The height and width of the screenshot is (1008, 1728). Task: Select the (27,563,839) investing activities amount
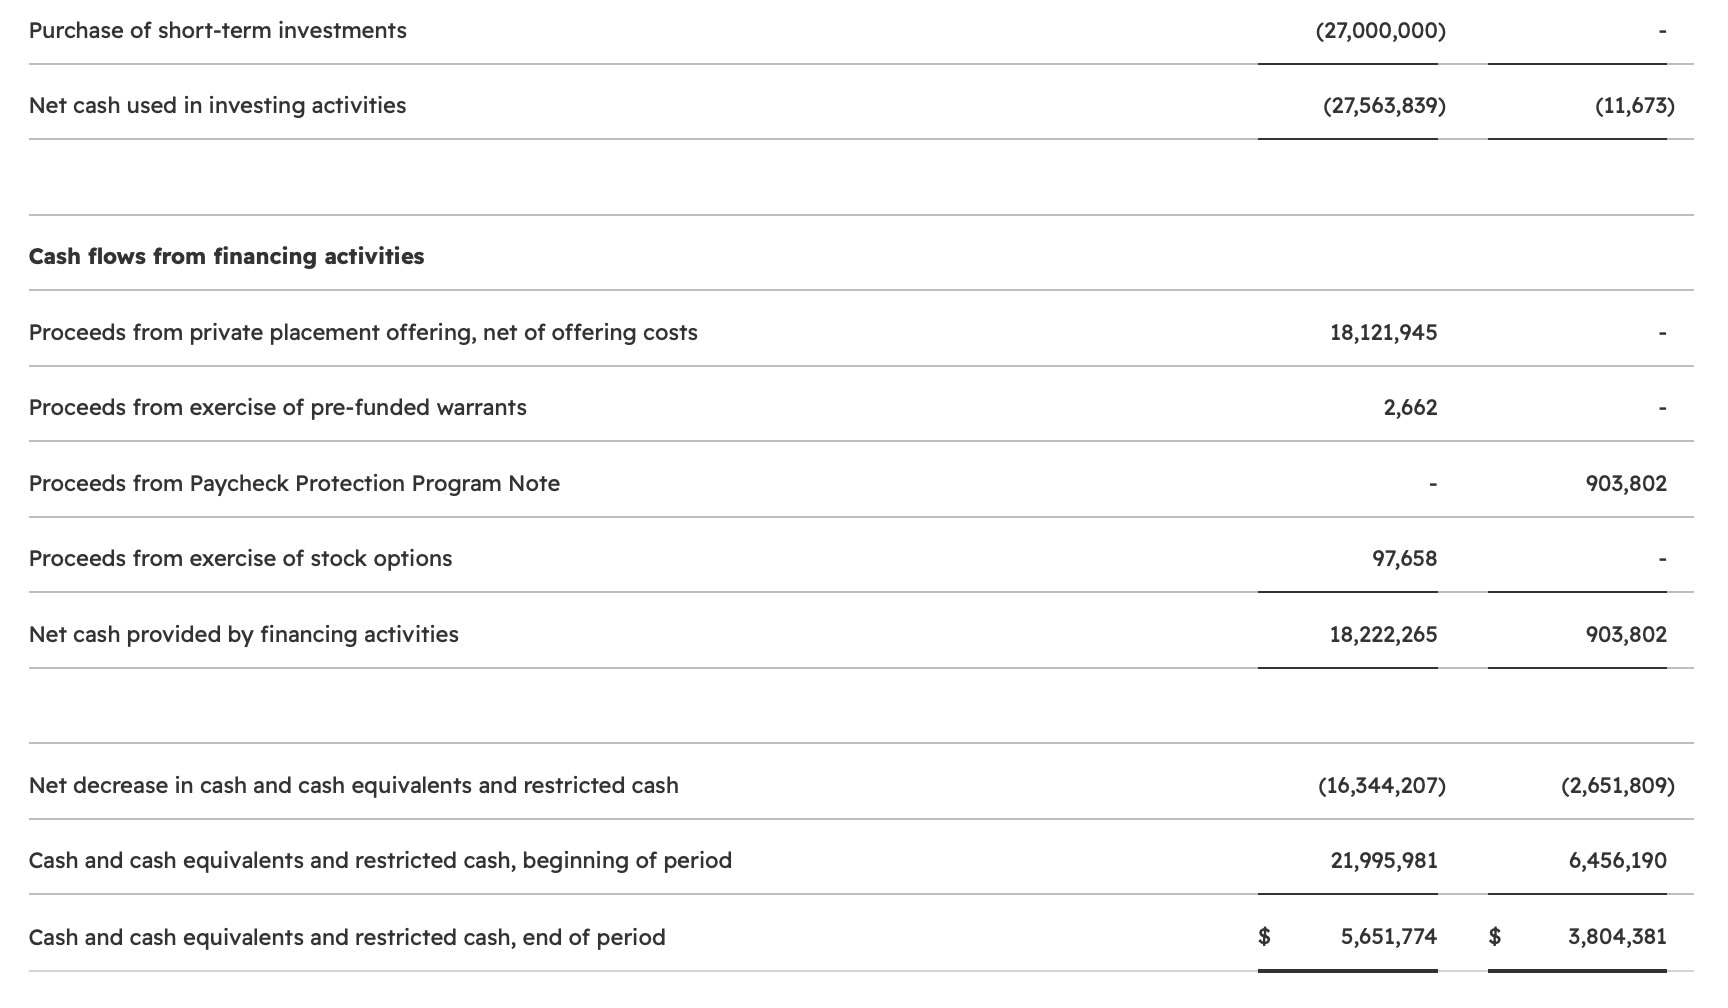(1383, 106)
